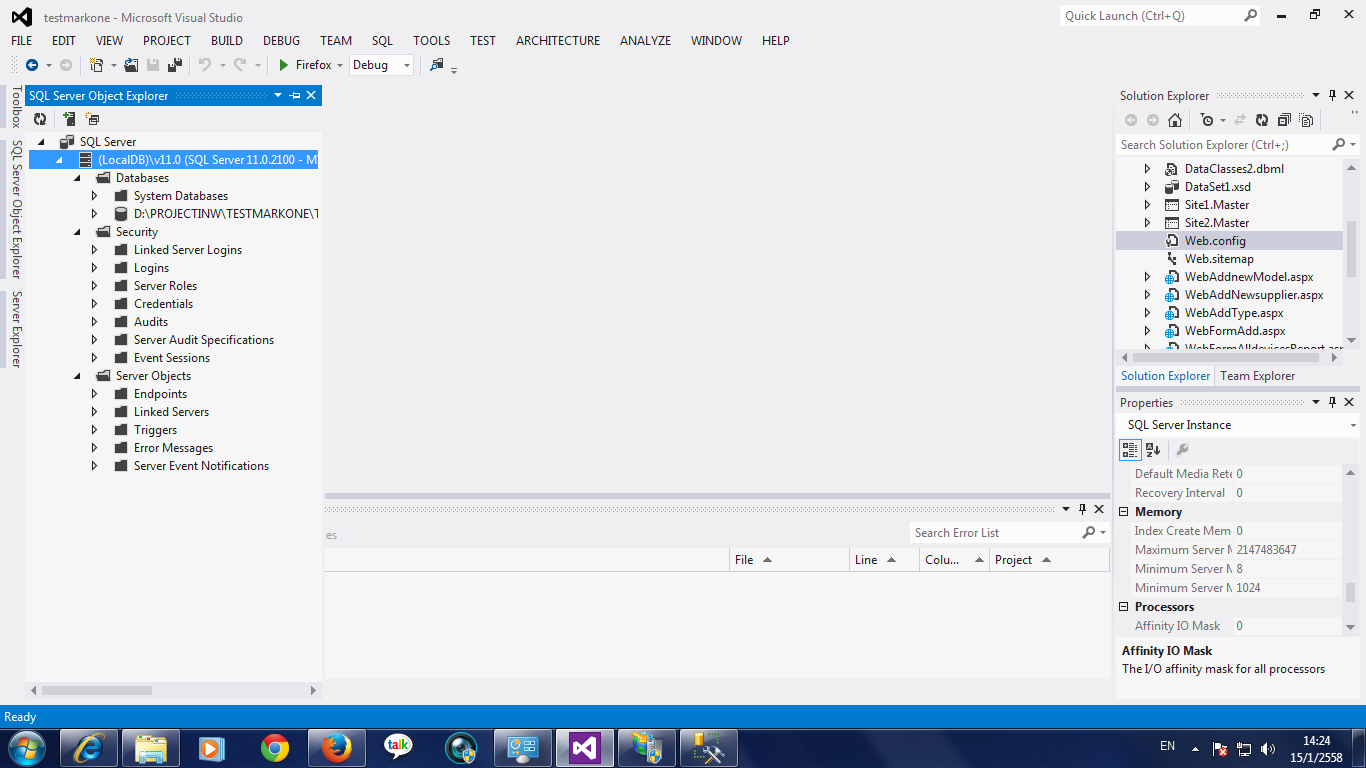The image size is (1366, 768).
Task: Click the Maximum Server Memory value 2147483647
Action: pyautogui.click(x=1286, y=550)
